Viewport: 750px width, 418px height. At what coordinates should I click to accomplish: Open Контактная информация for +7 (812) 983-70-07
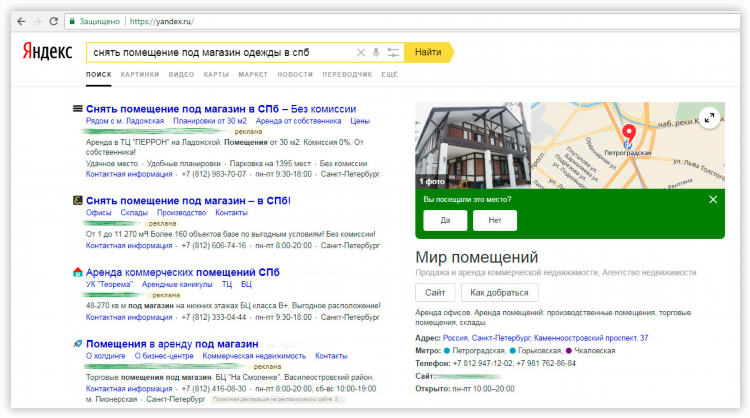pos(129,174)
